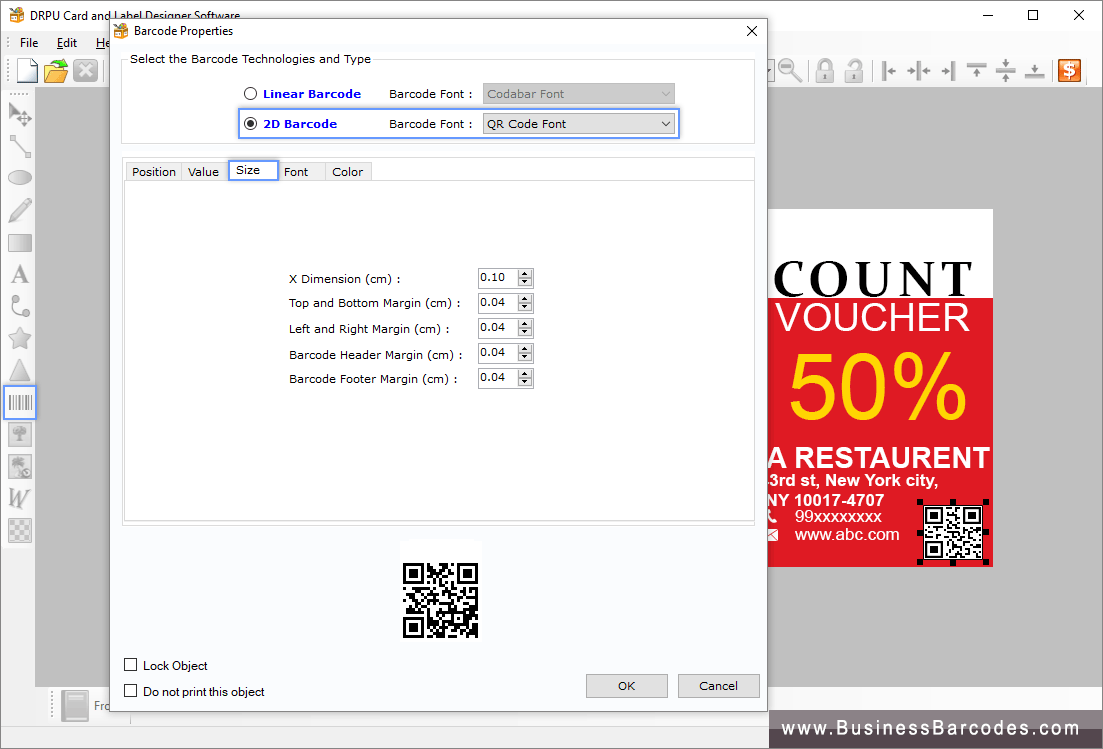The height and width of the screenshot is (749, 1103).
Task: Click the www.abc.com text on card
Action: click(x=847, y=534)
